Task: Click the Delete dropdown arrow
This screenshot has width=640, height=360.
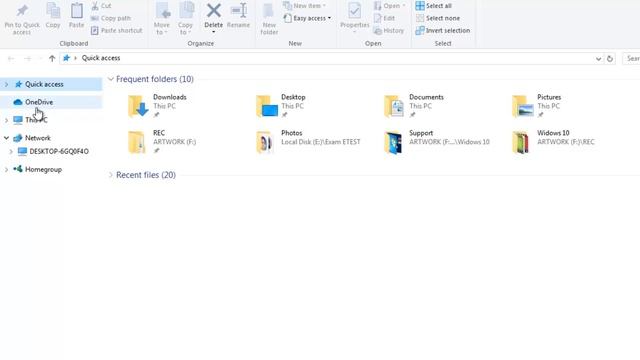Action: [213, 32]
